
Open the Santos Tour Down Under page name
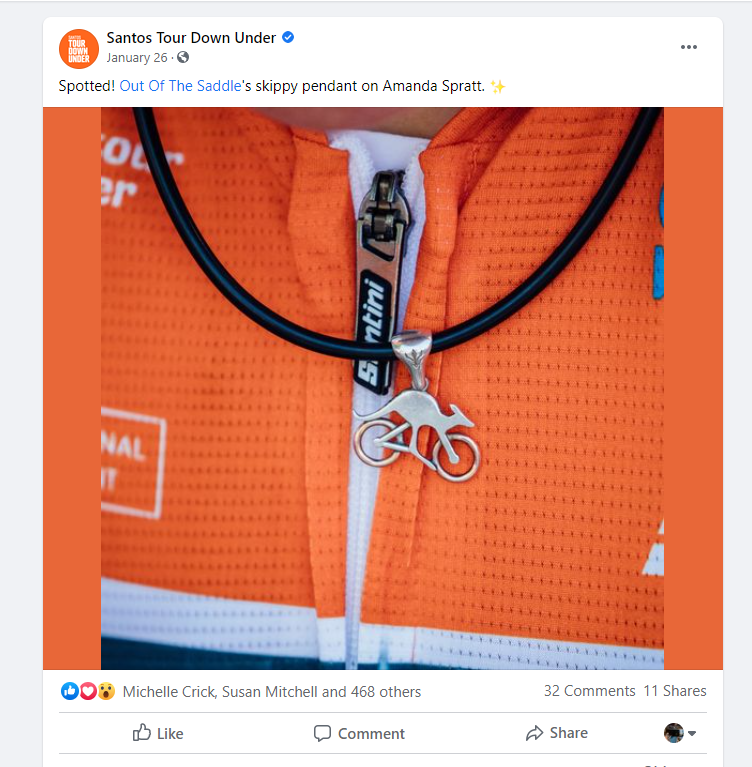pyautogui.click(x=191, y=38)
